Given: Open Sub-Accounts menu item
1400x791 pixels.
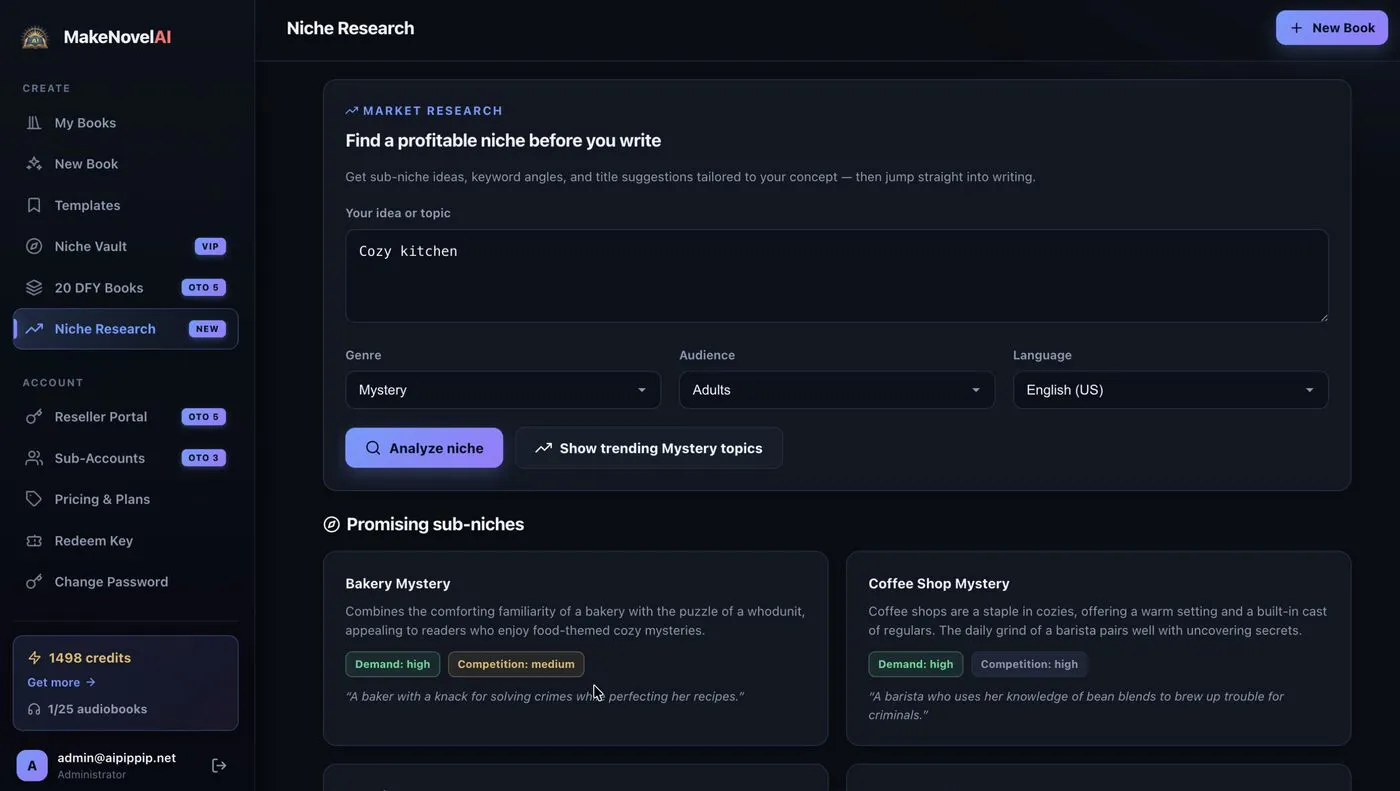Looking at the screenshot, I should pyautogui.click(x=126, y=458).
